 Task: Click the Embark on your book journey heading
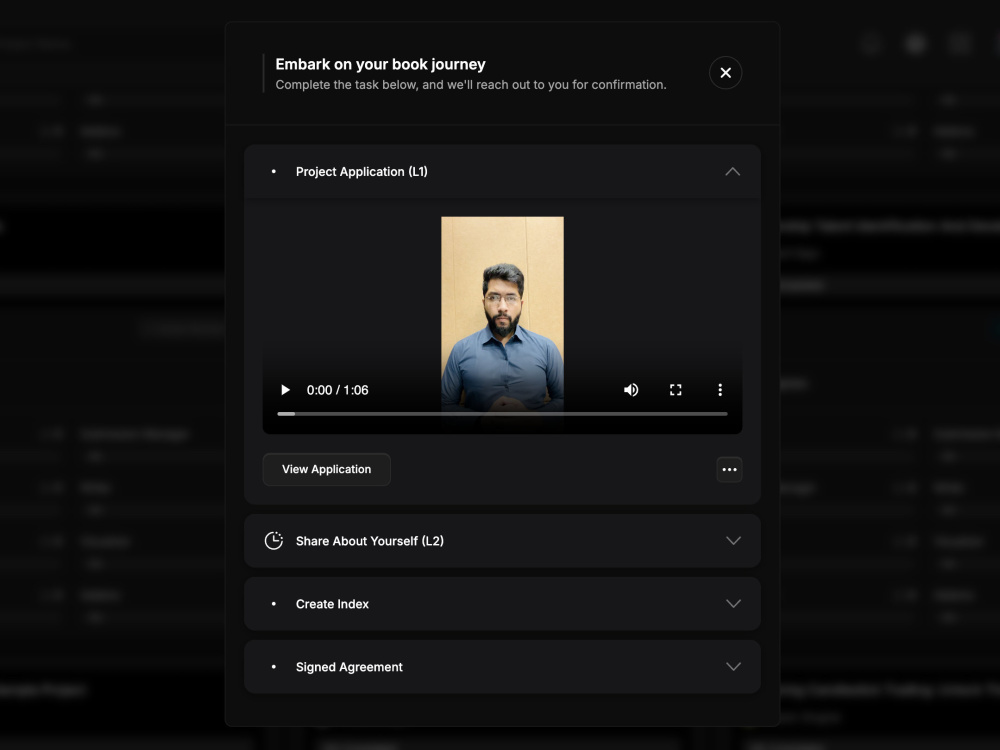pyautogui.click(x=380, y=64)
